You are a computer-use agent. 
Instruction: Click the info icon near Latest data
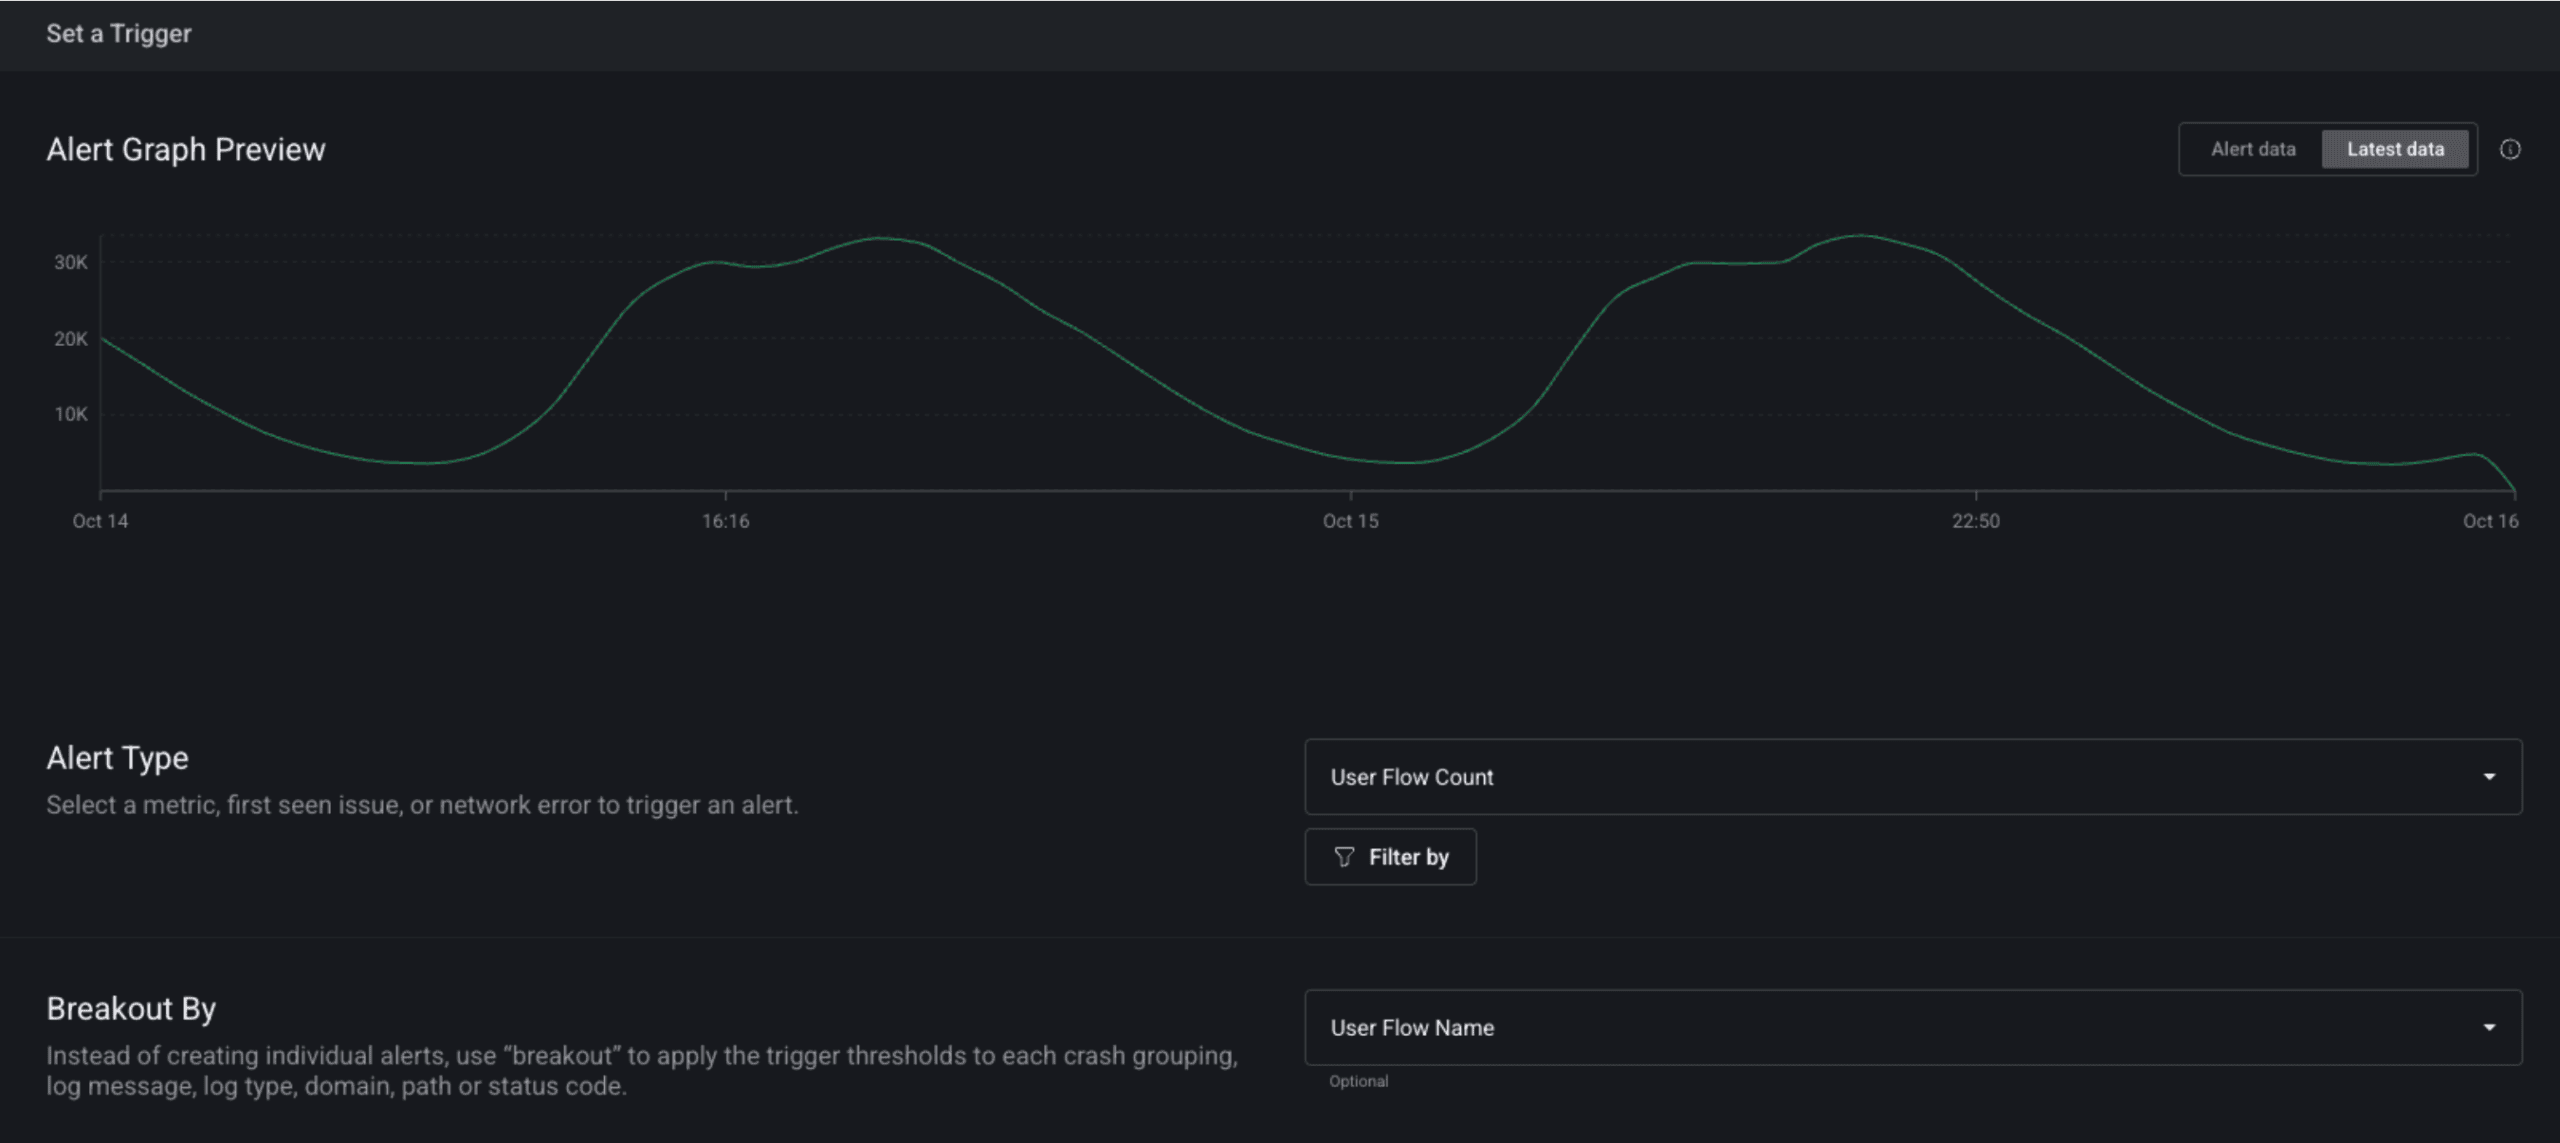(x=2510, y=149)
